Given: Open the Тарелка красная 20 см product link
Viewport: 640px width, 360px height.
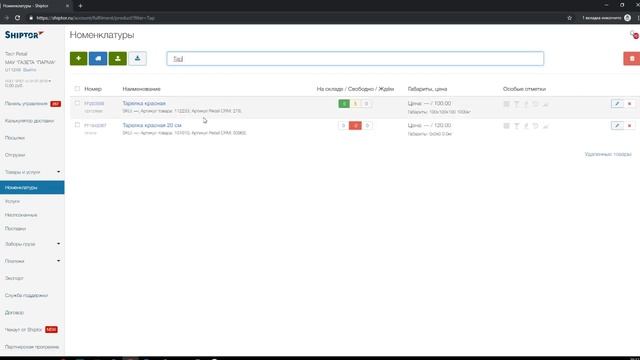Looking at the screenshot, I should point(152,125).
